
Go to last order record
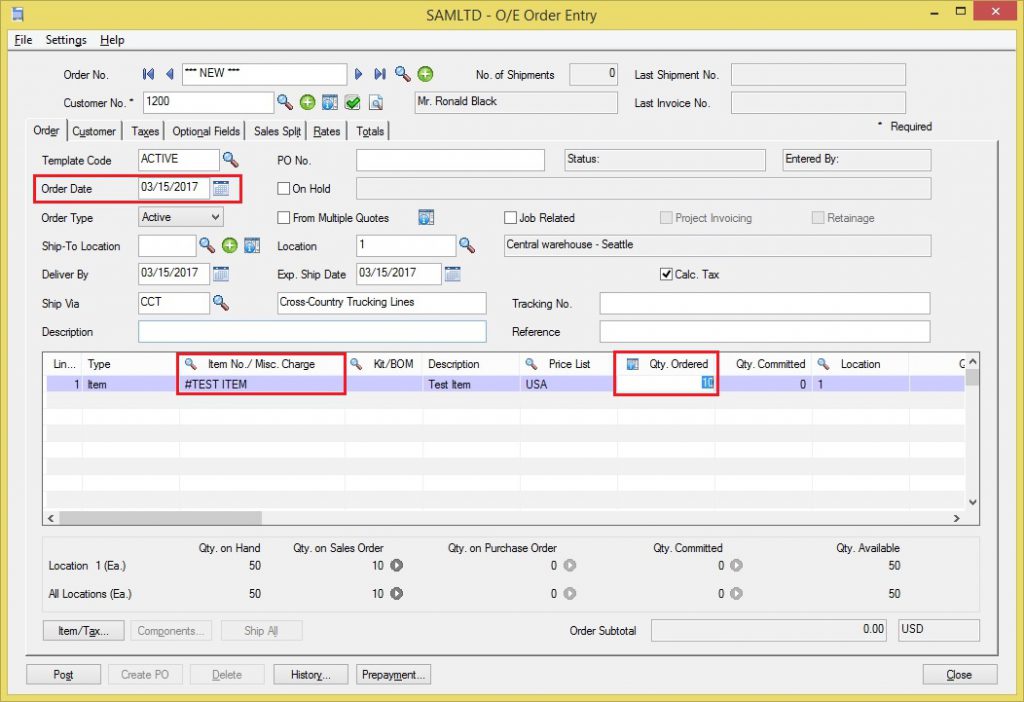click(x=379, y=74)
